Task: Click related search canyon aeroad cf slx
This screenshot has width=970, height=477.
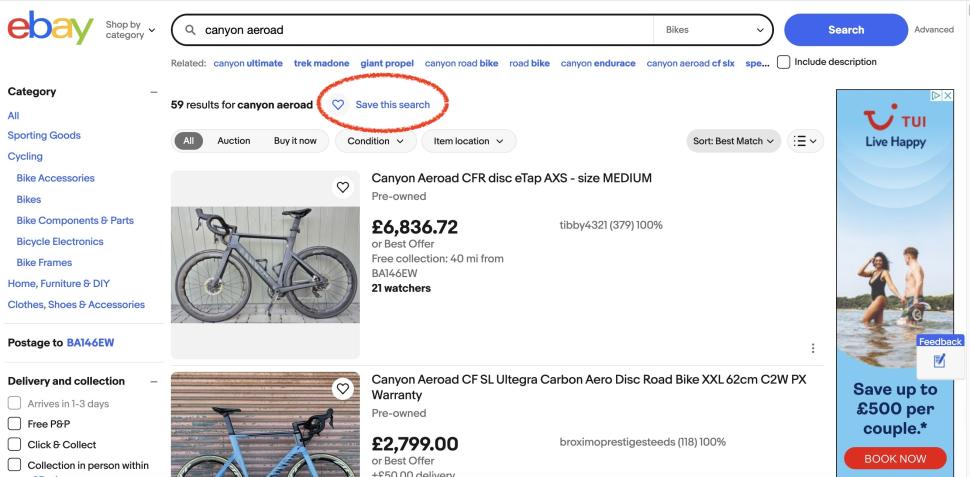Action: [690, 63]
